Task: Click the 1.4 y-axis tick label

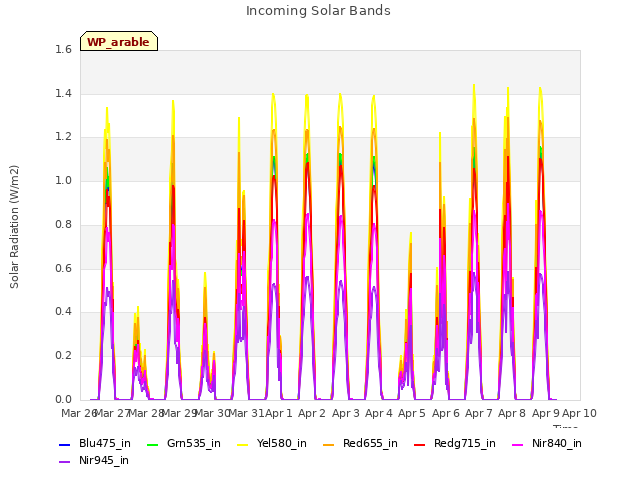Action: pyautogui.click(x=63, y=93)
